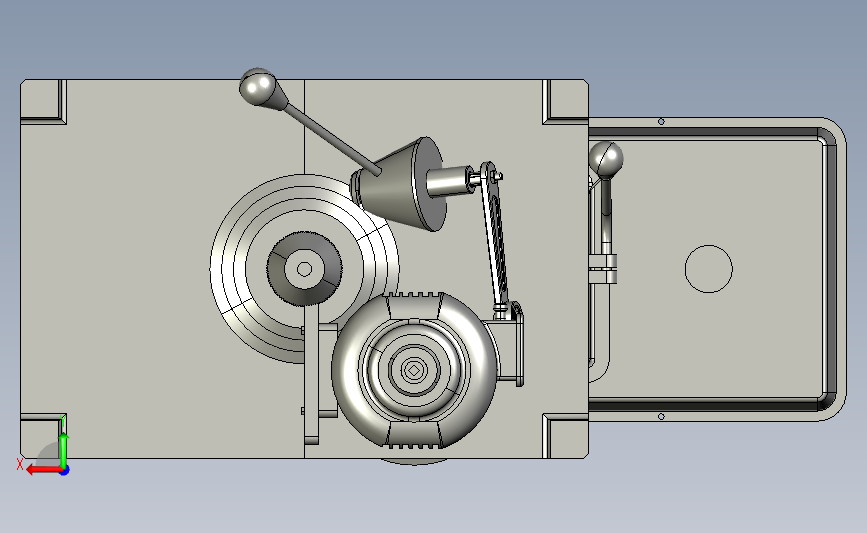The height and width of the screenshot is (533, 867).
Task: Select the ball knob of the right-side vertical lever
Action: coord(606,159)
